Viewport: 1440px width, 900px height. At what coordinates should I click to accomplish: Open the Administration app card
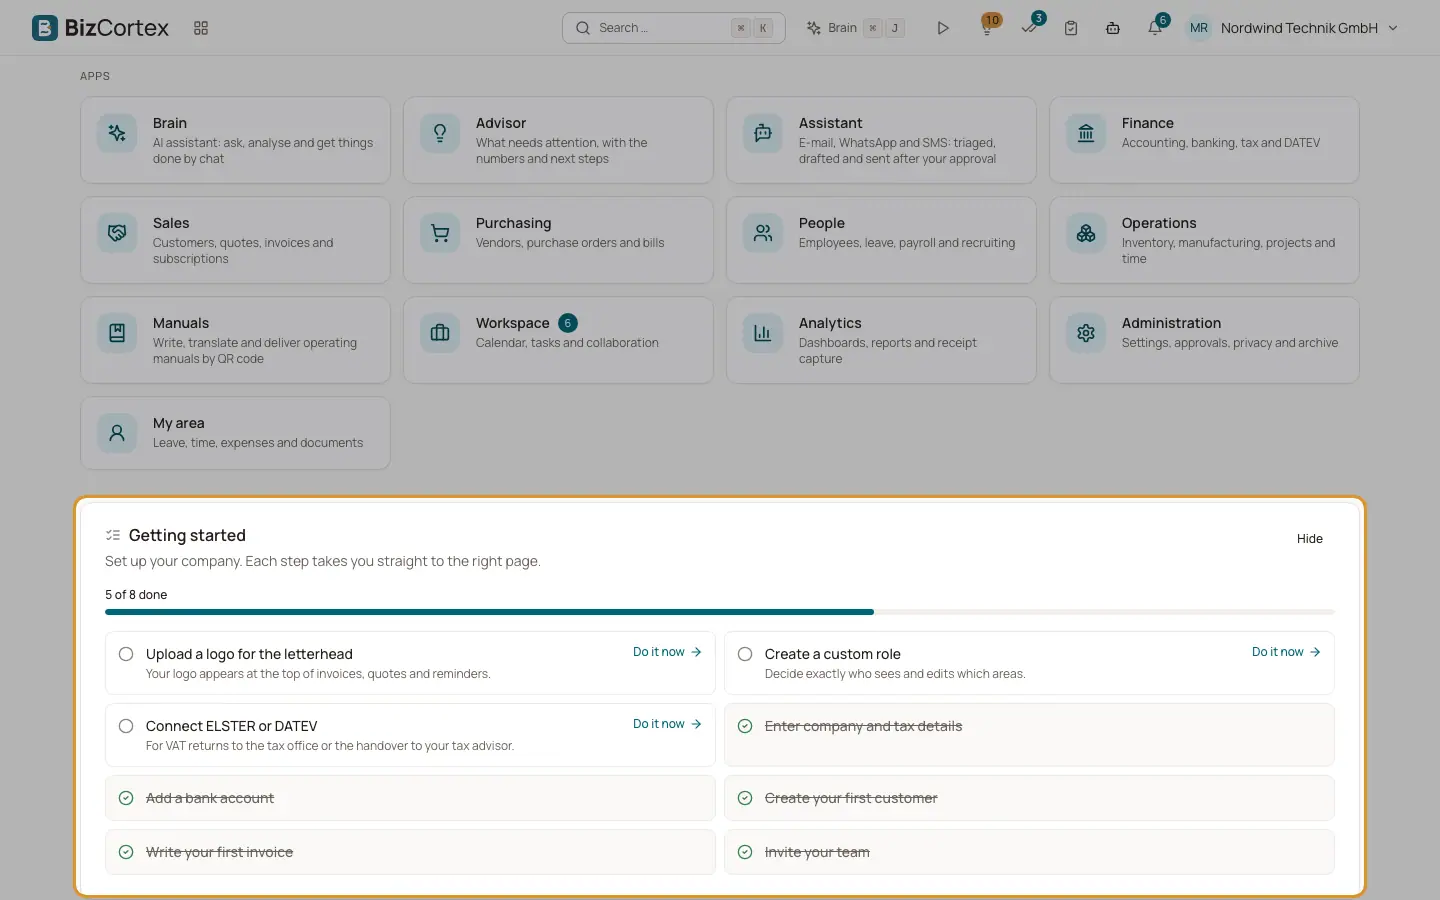pyautogui.click(x=1204, y=340)
